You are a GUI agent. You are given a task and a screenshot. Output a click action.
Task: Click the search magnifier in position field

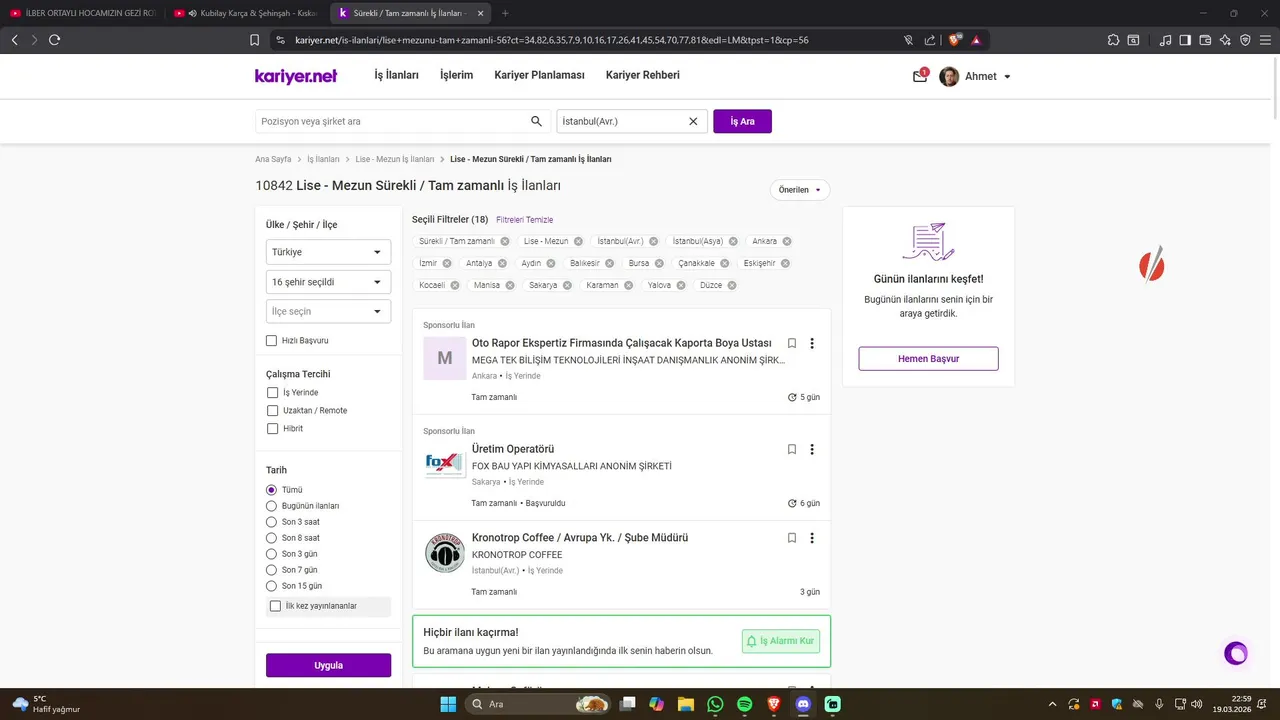536,121
